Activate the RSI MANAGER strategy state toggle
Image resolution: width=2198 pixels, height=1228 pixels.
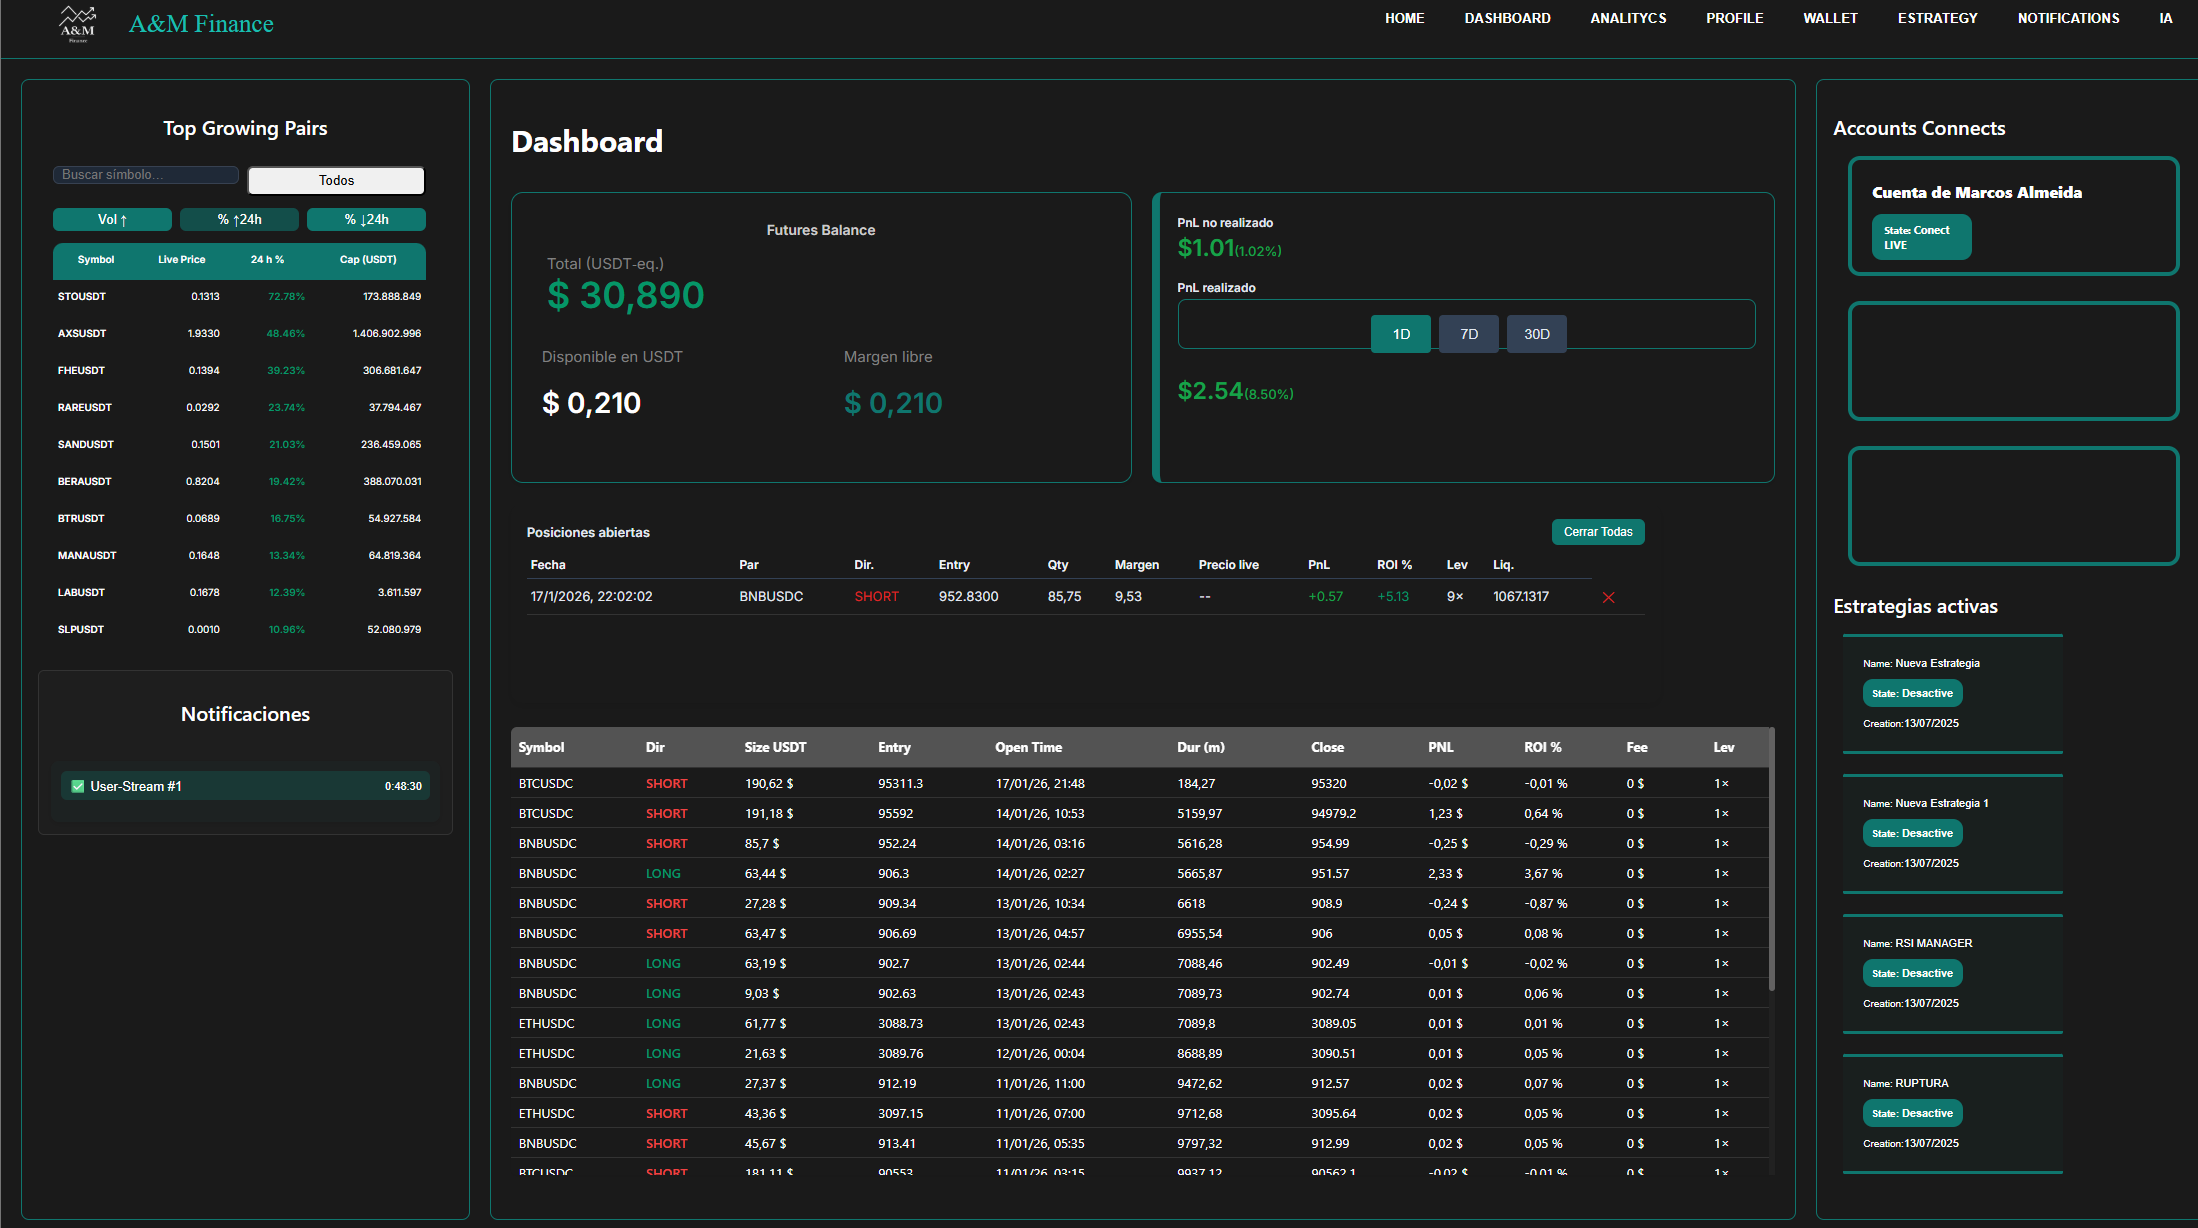point(1912,972)
